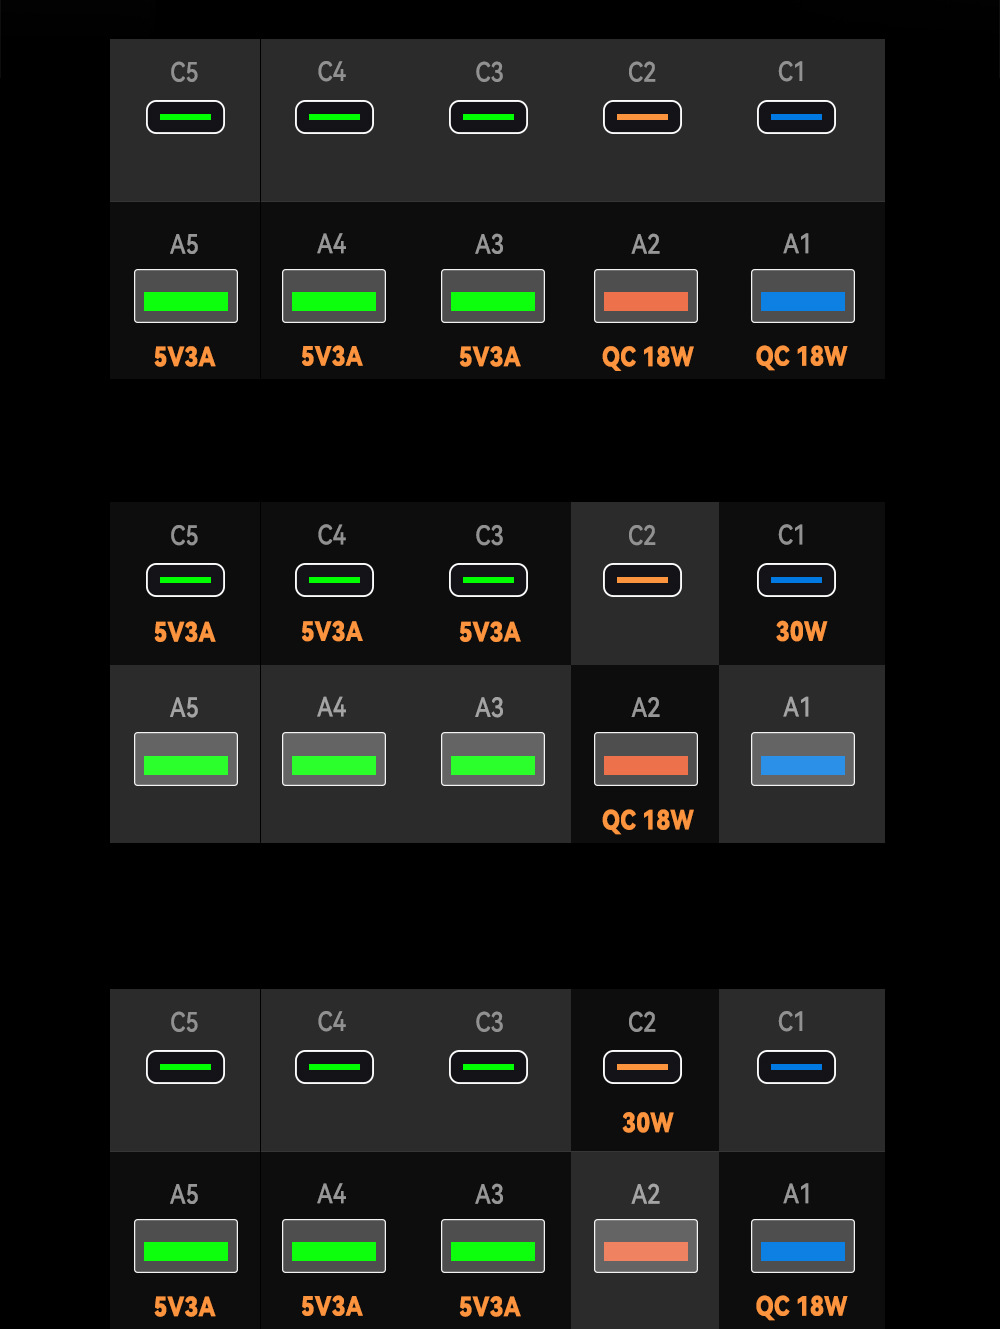Click the 5V3A label under C3 in middle panel
Image resolution: width=1000 pixels, height=1329 pixels.
pos(489,632)
